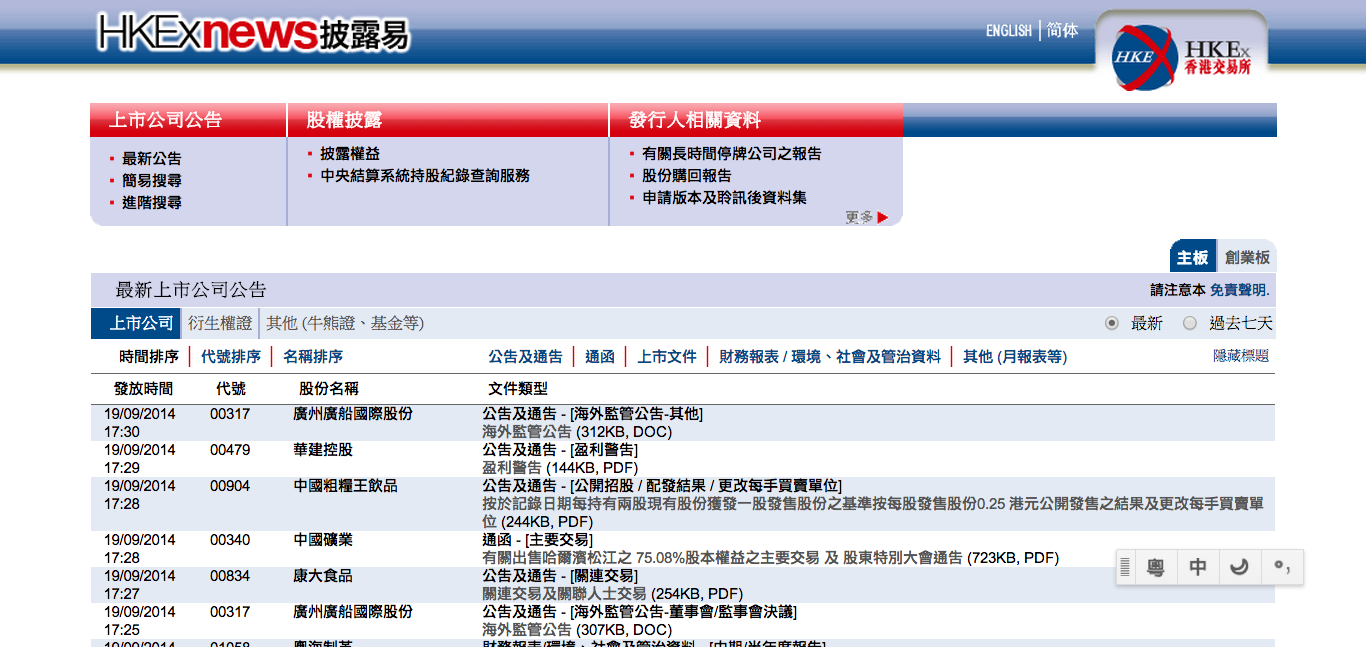The height and width of the screenshot is (647, 1366).
Task: Click stock name 中國粗糧王飲品
Action: 345,486
